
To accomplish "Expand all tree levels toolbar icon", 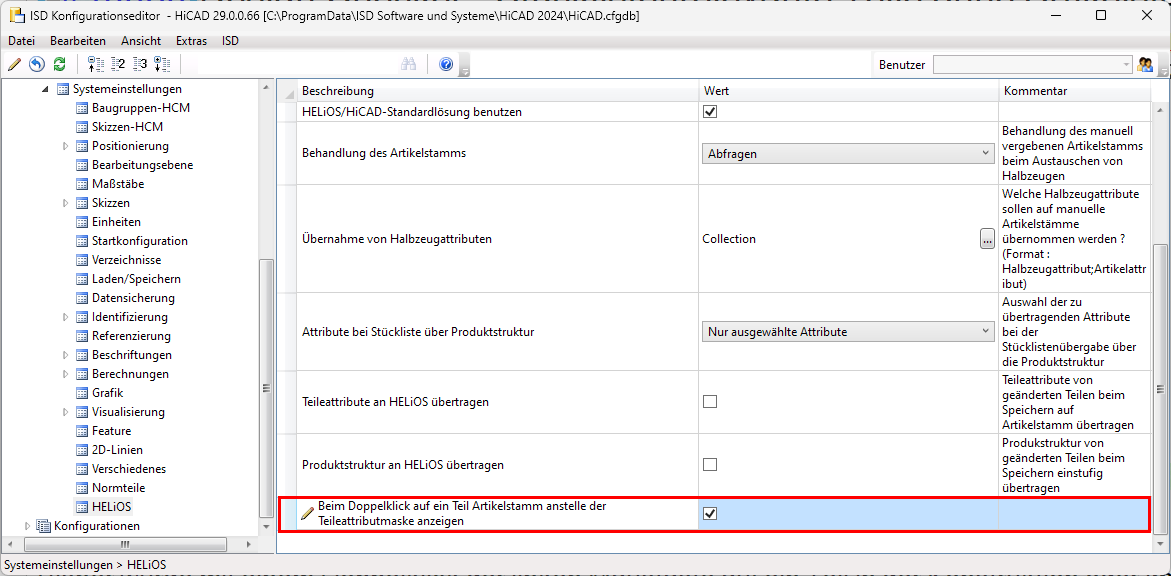I will [162, 64].
